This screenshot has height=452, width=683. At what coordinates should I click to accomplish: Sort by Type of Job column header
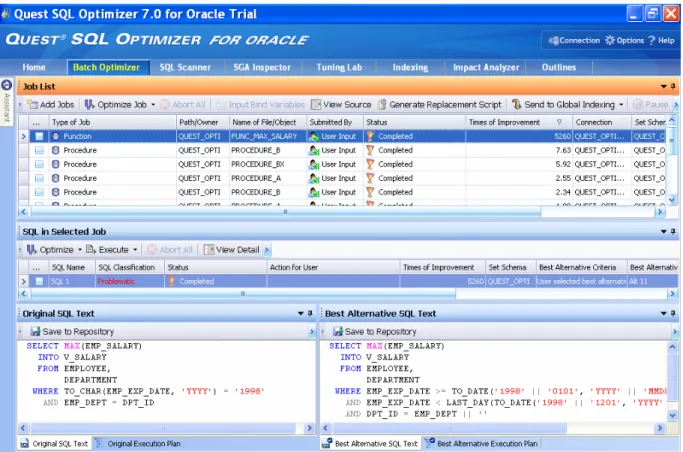(112, 122)
